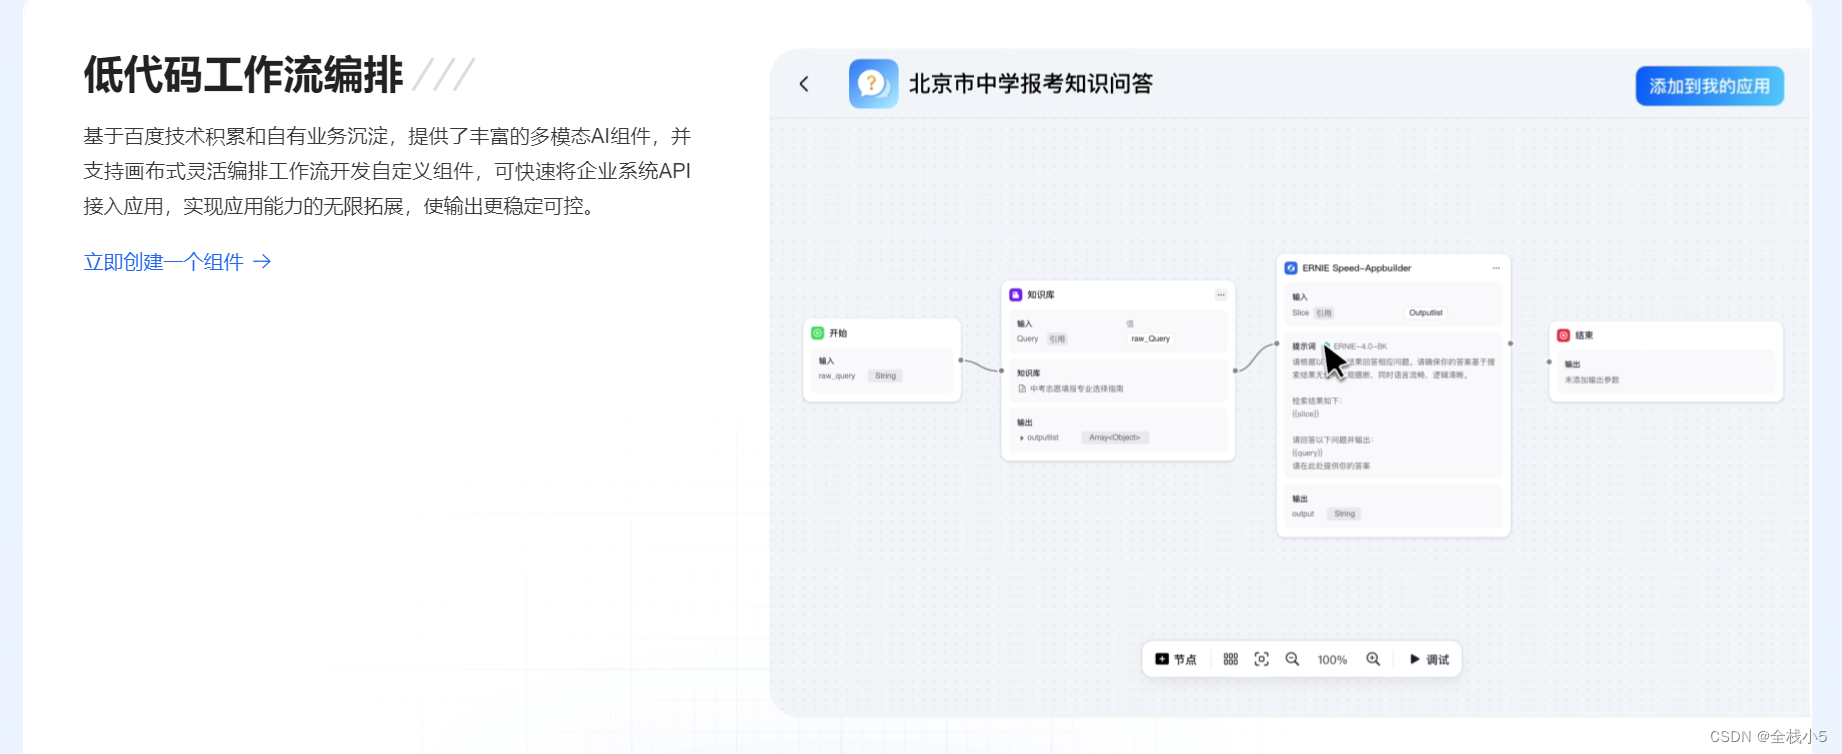Screen dimensions: 1842x754
Task: Click the 中考志愿填报专业选择指南 document entry
Action: (x=1071, y=389)
